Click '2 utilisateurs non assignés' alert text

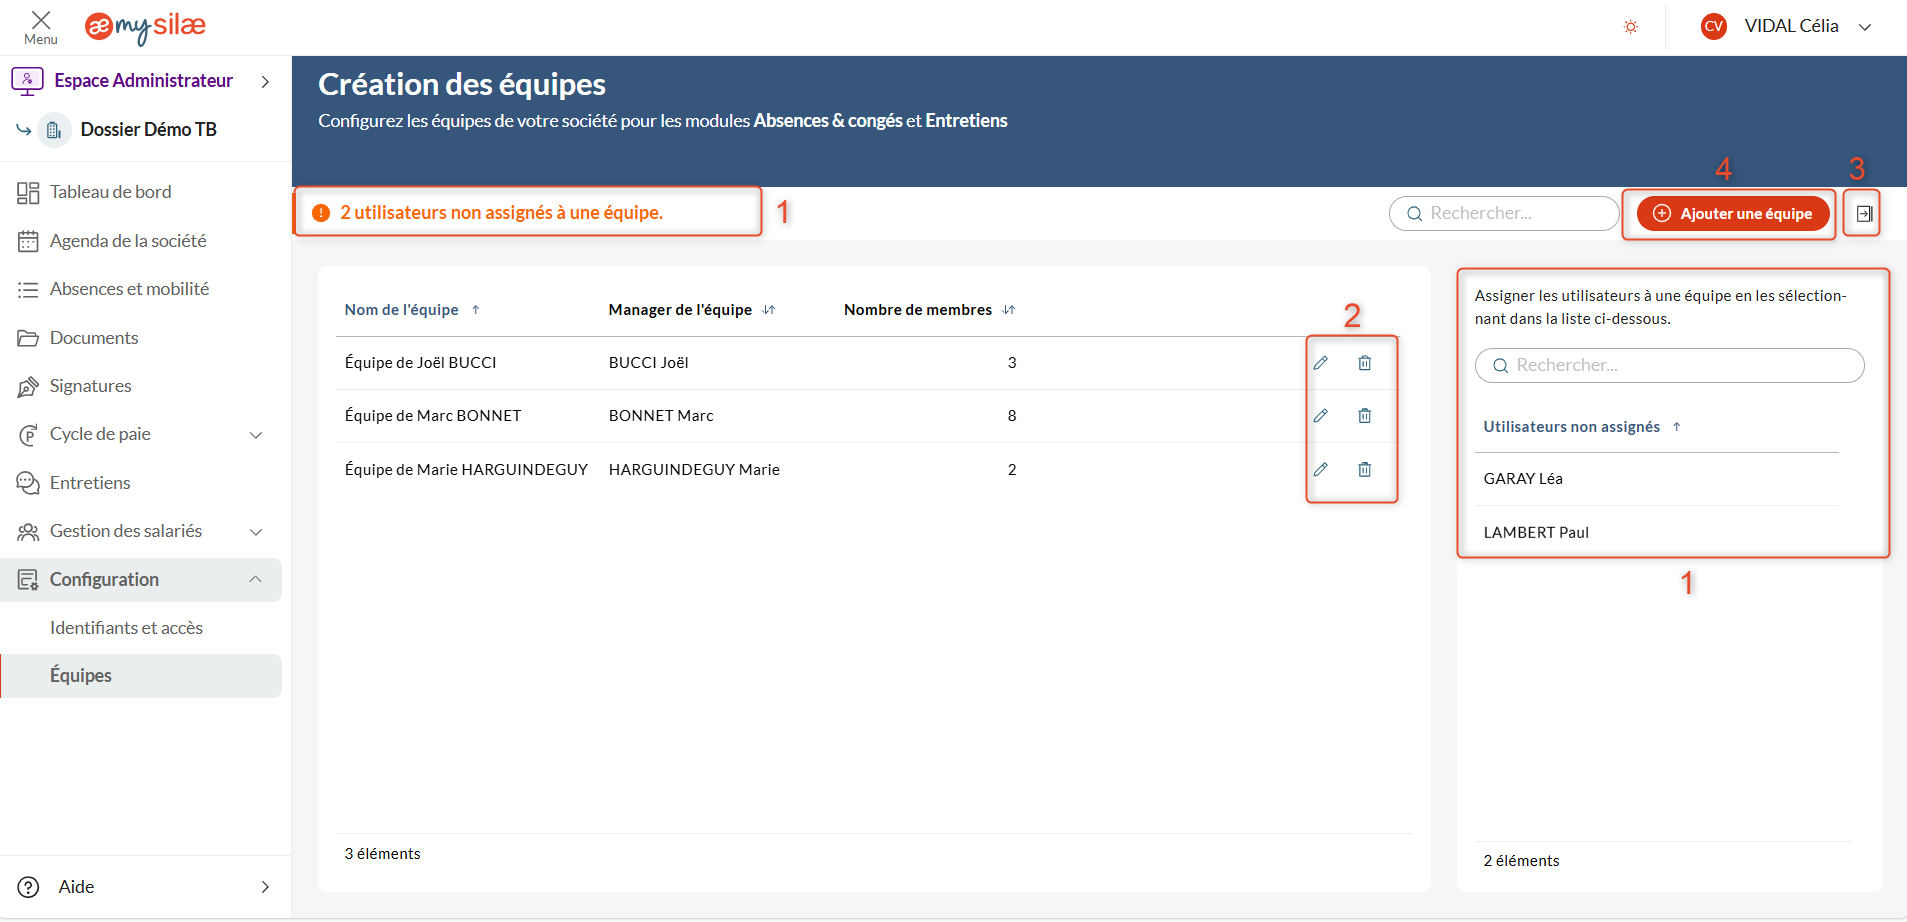coord(501,213)
